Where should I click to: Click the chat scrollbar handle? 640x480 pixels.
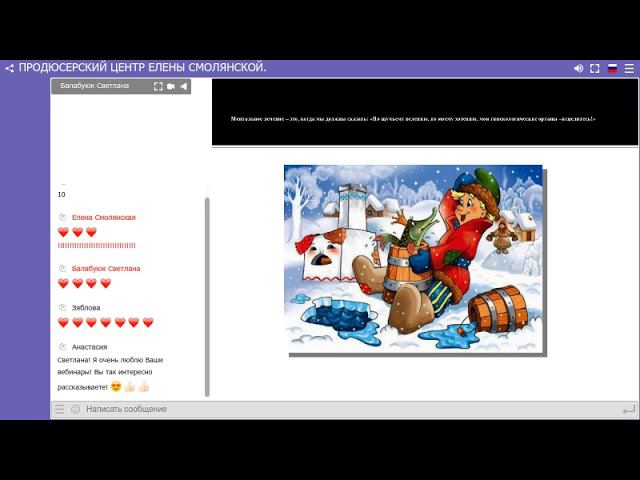207,297
